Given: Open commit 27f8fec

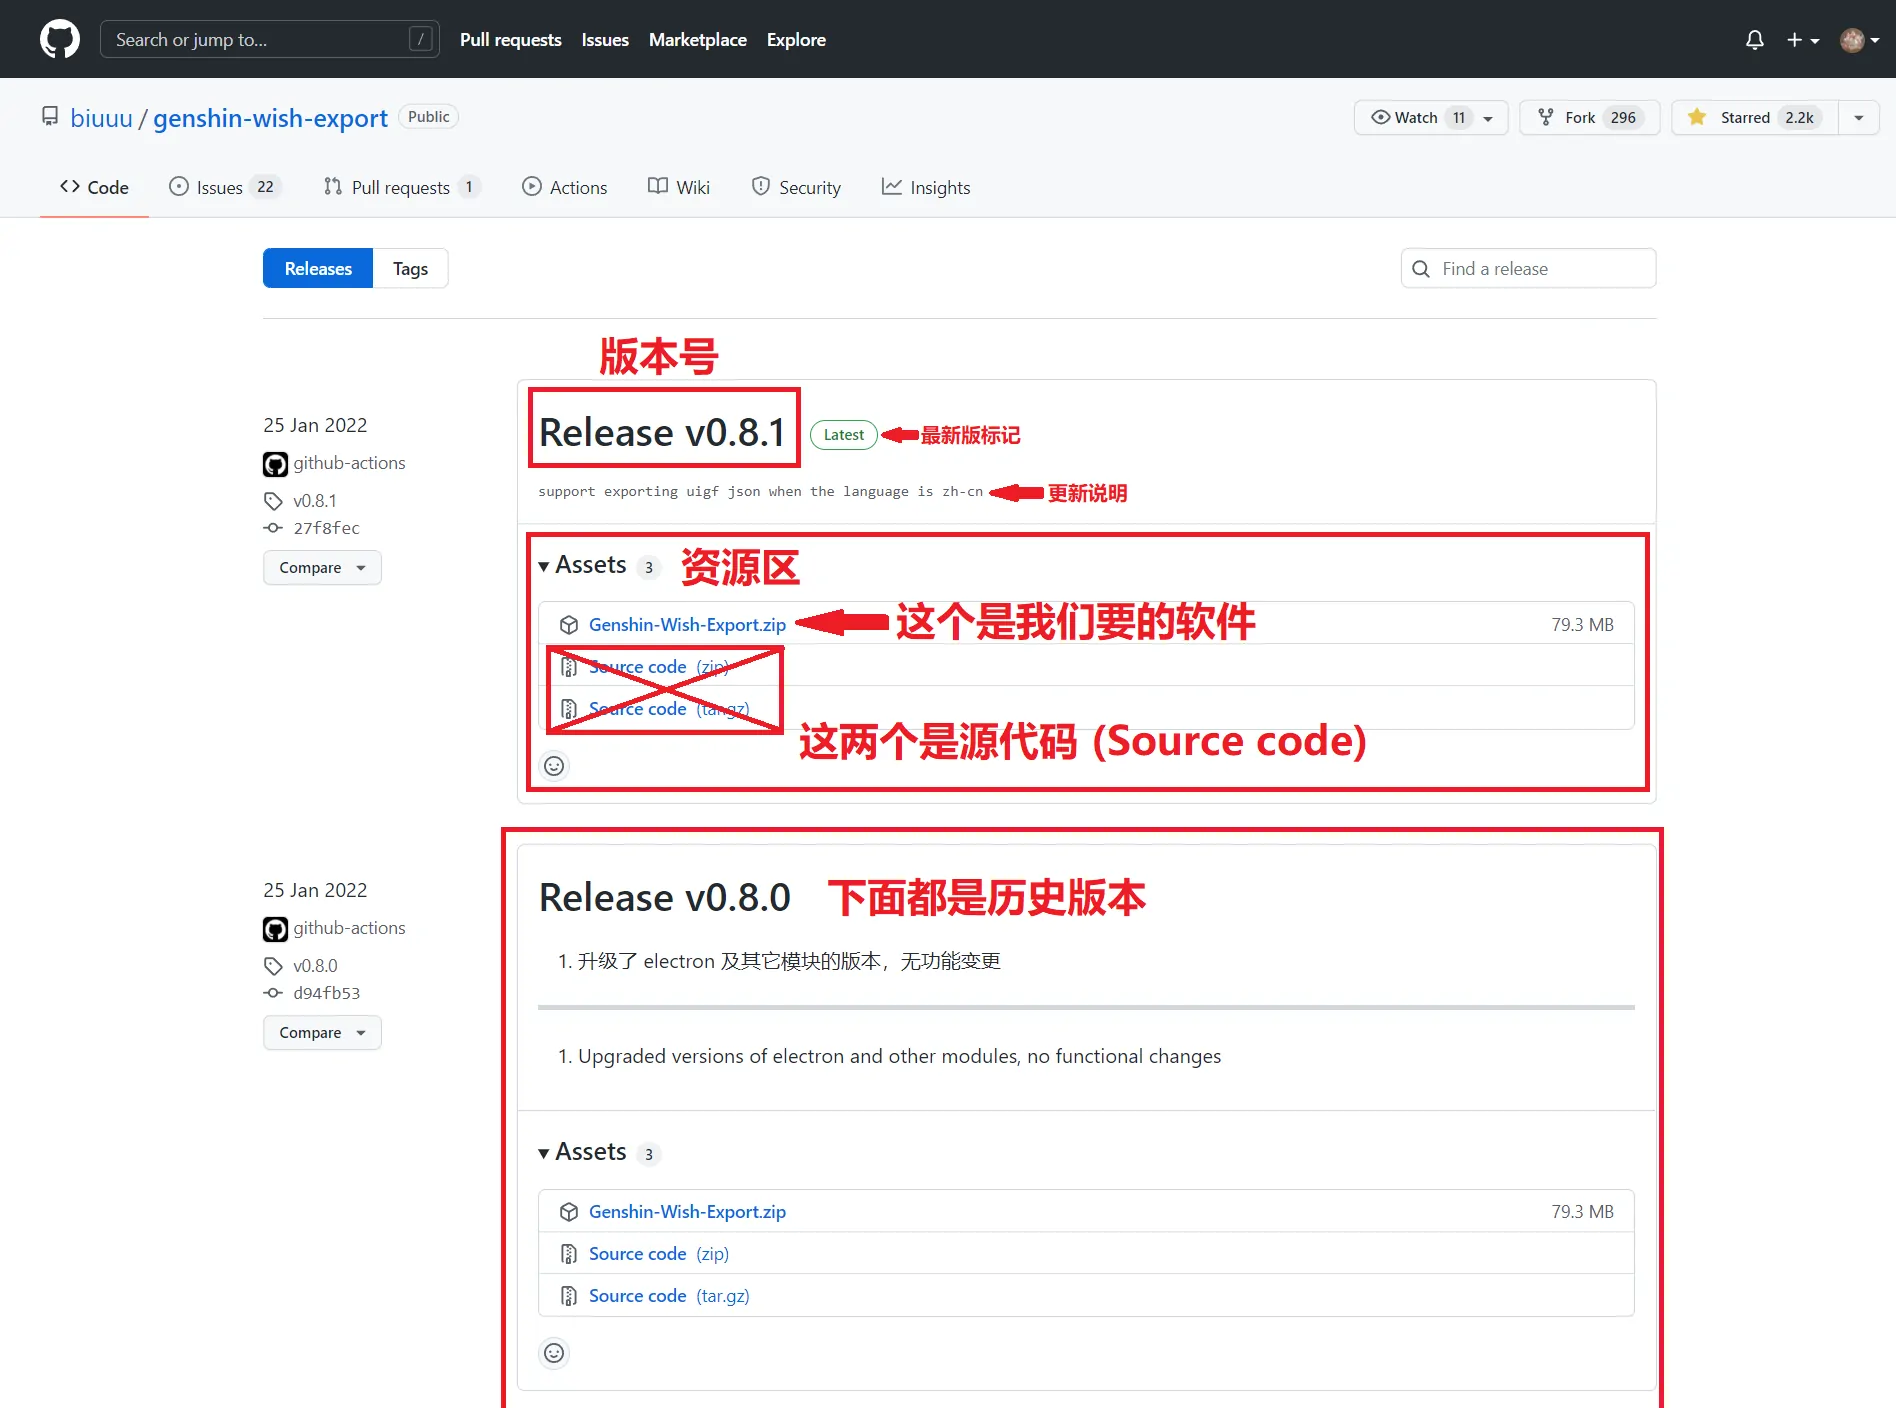Looking at the screenshot, I should 326,528.
